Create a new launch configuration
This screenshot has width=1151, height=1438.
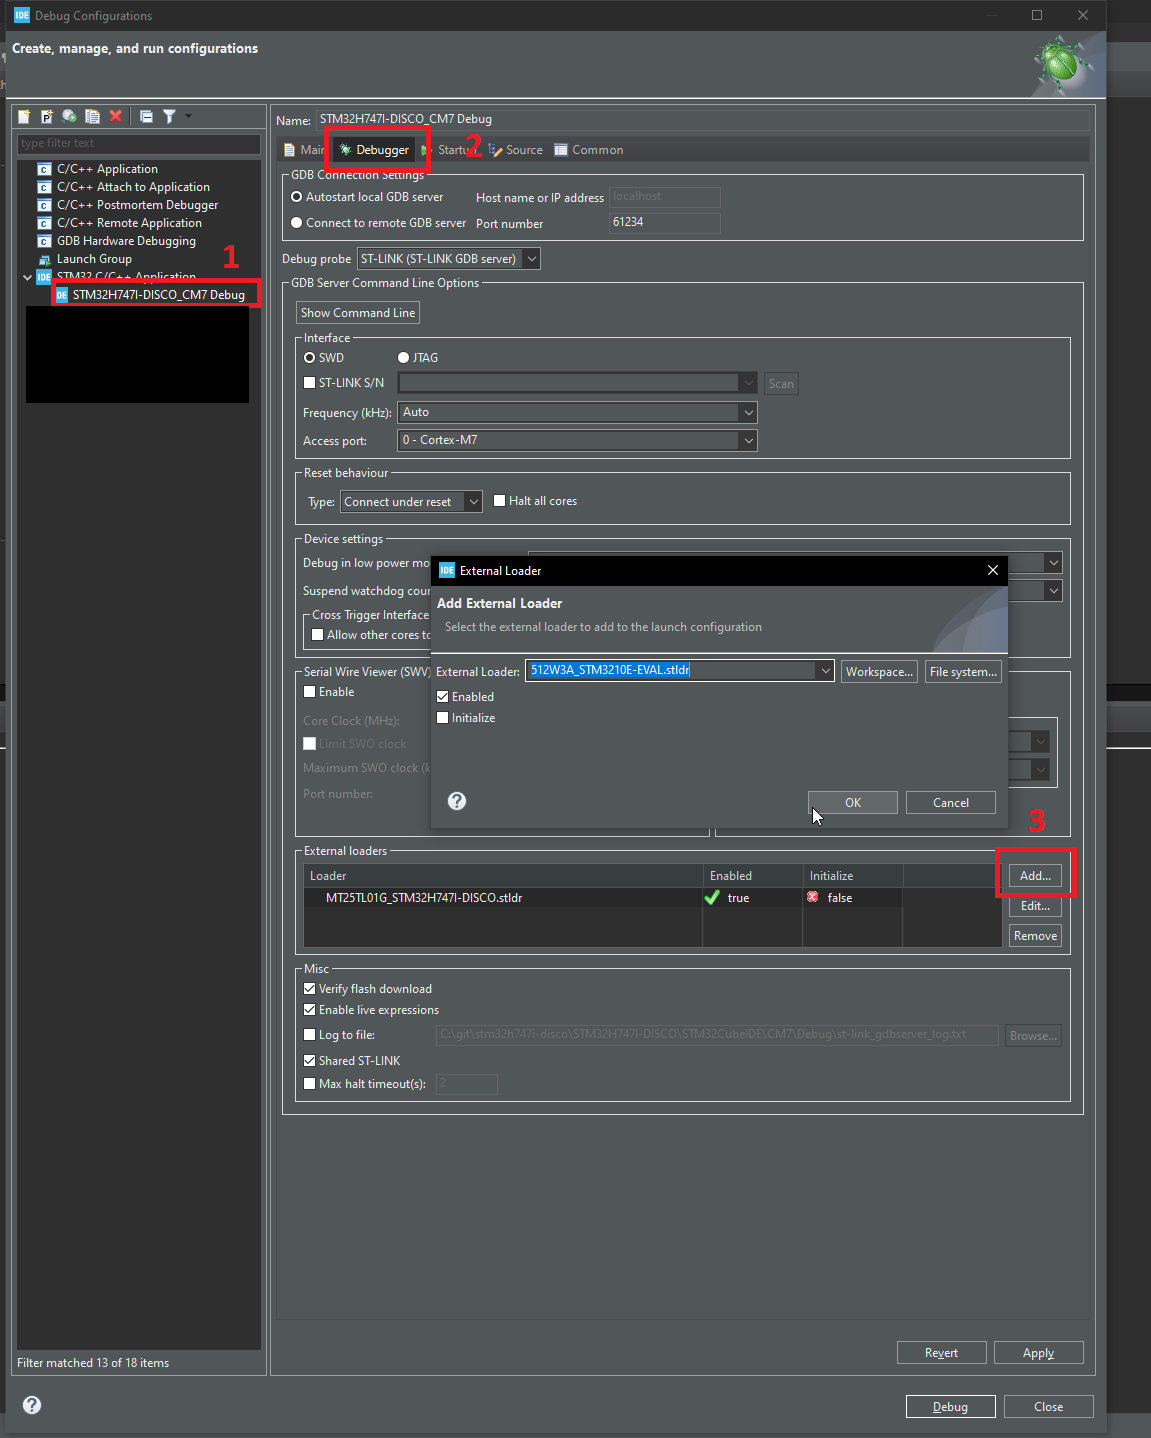23,116
